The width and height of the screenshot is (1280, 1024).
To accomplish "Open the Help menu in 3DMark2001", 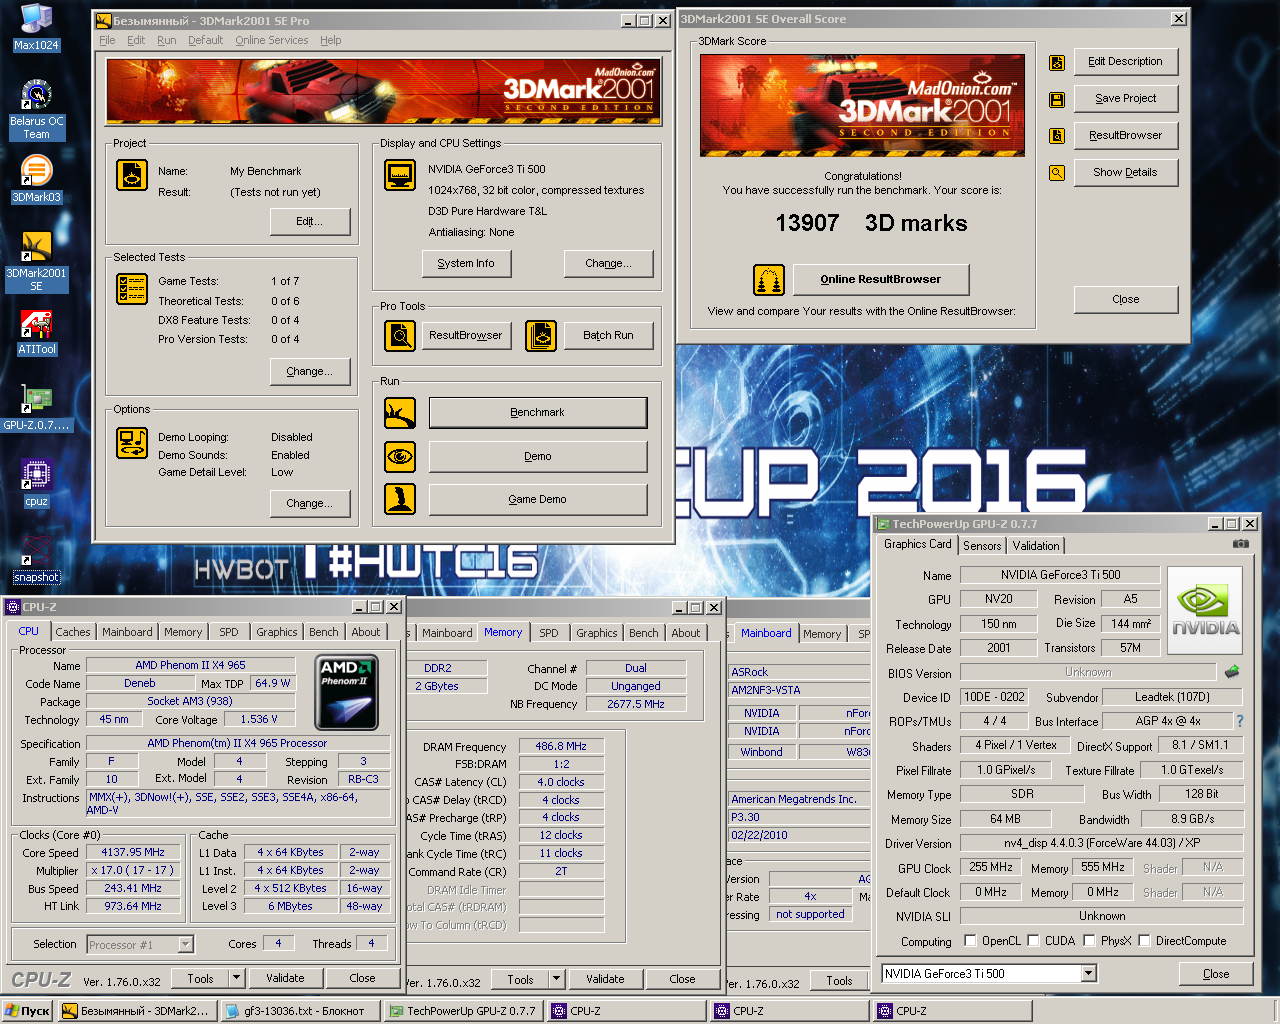I will click(331, 40).
